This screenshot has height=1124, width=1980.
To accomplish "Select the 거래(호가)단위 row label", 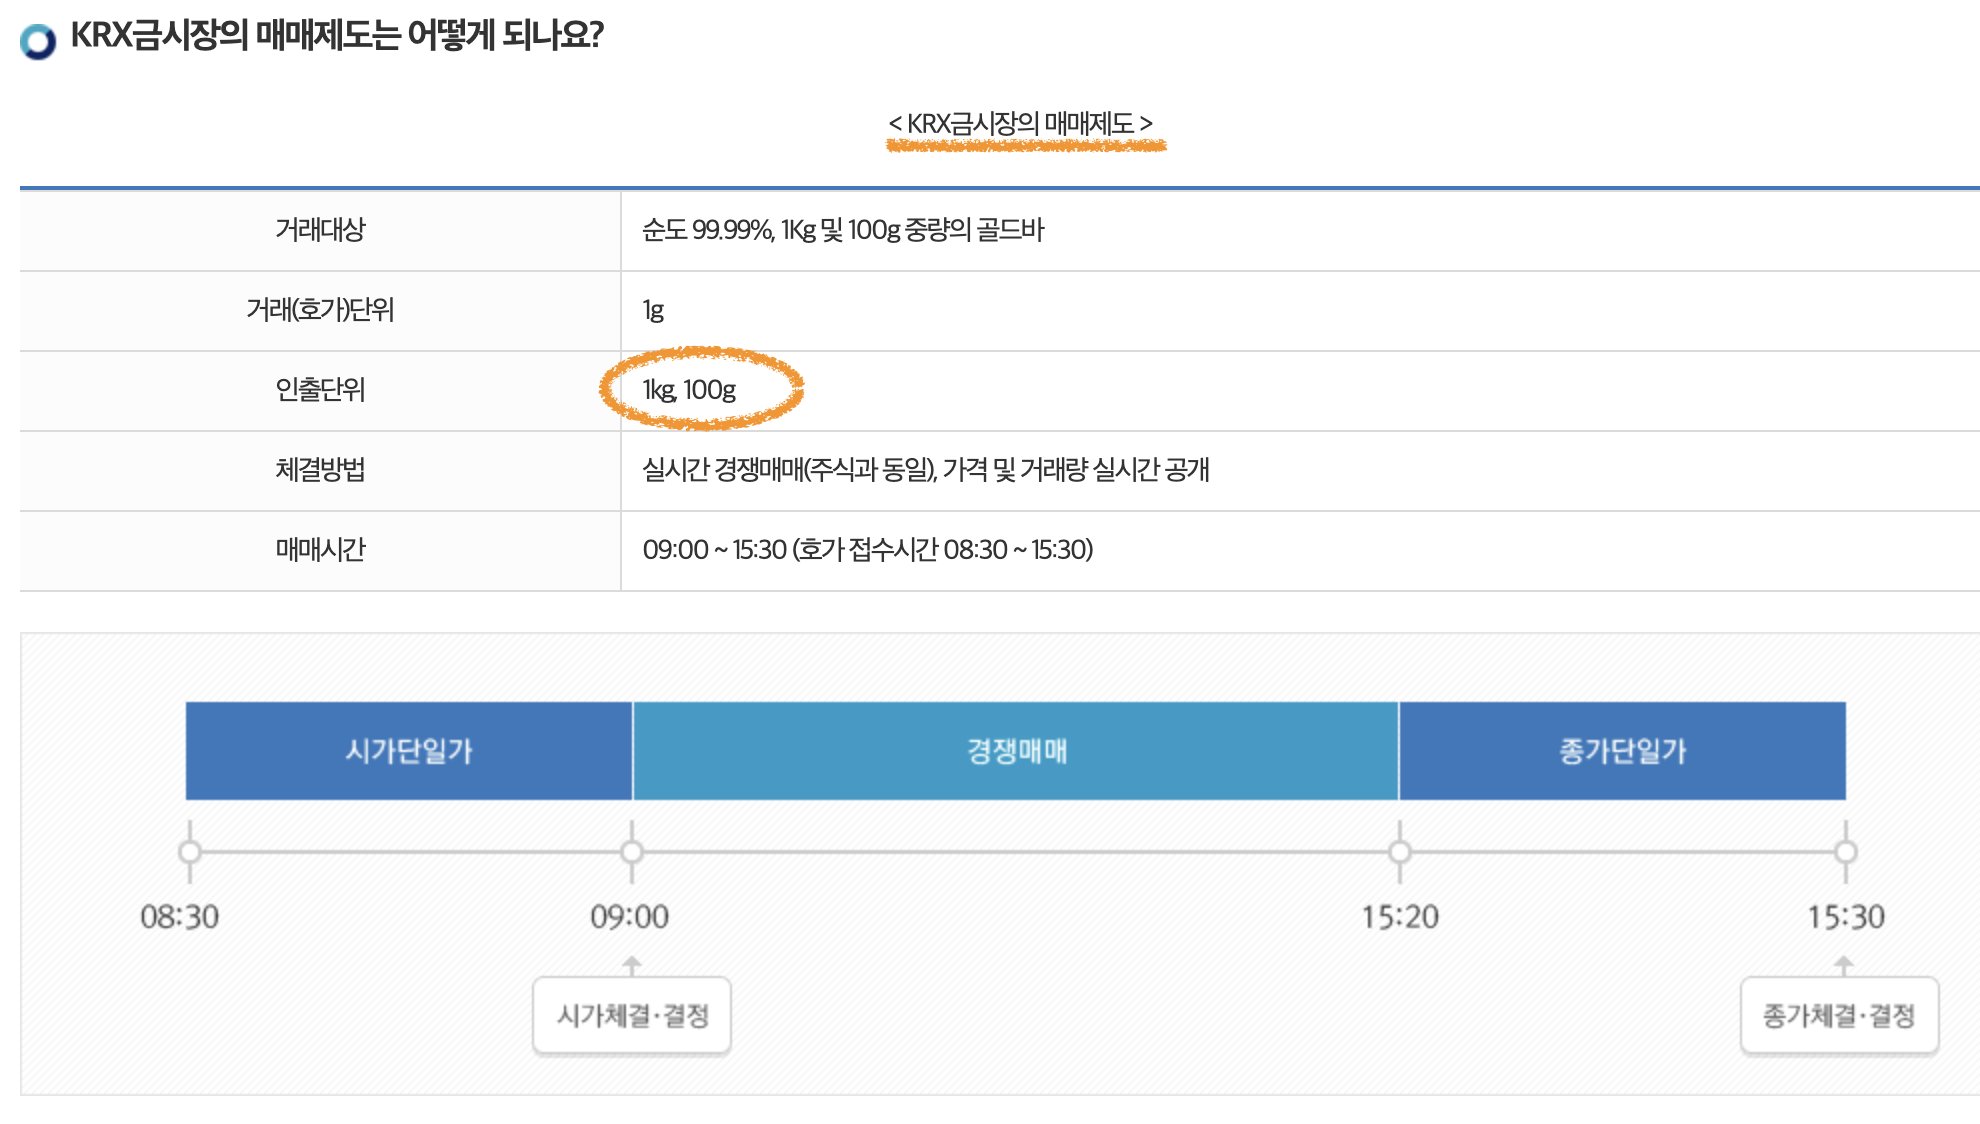I will pyautogui.click(x=320, y=310).
